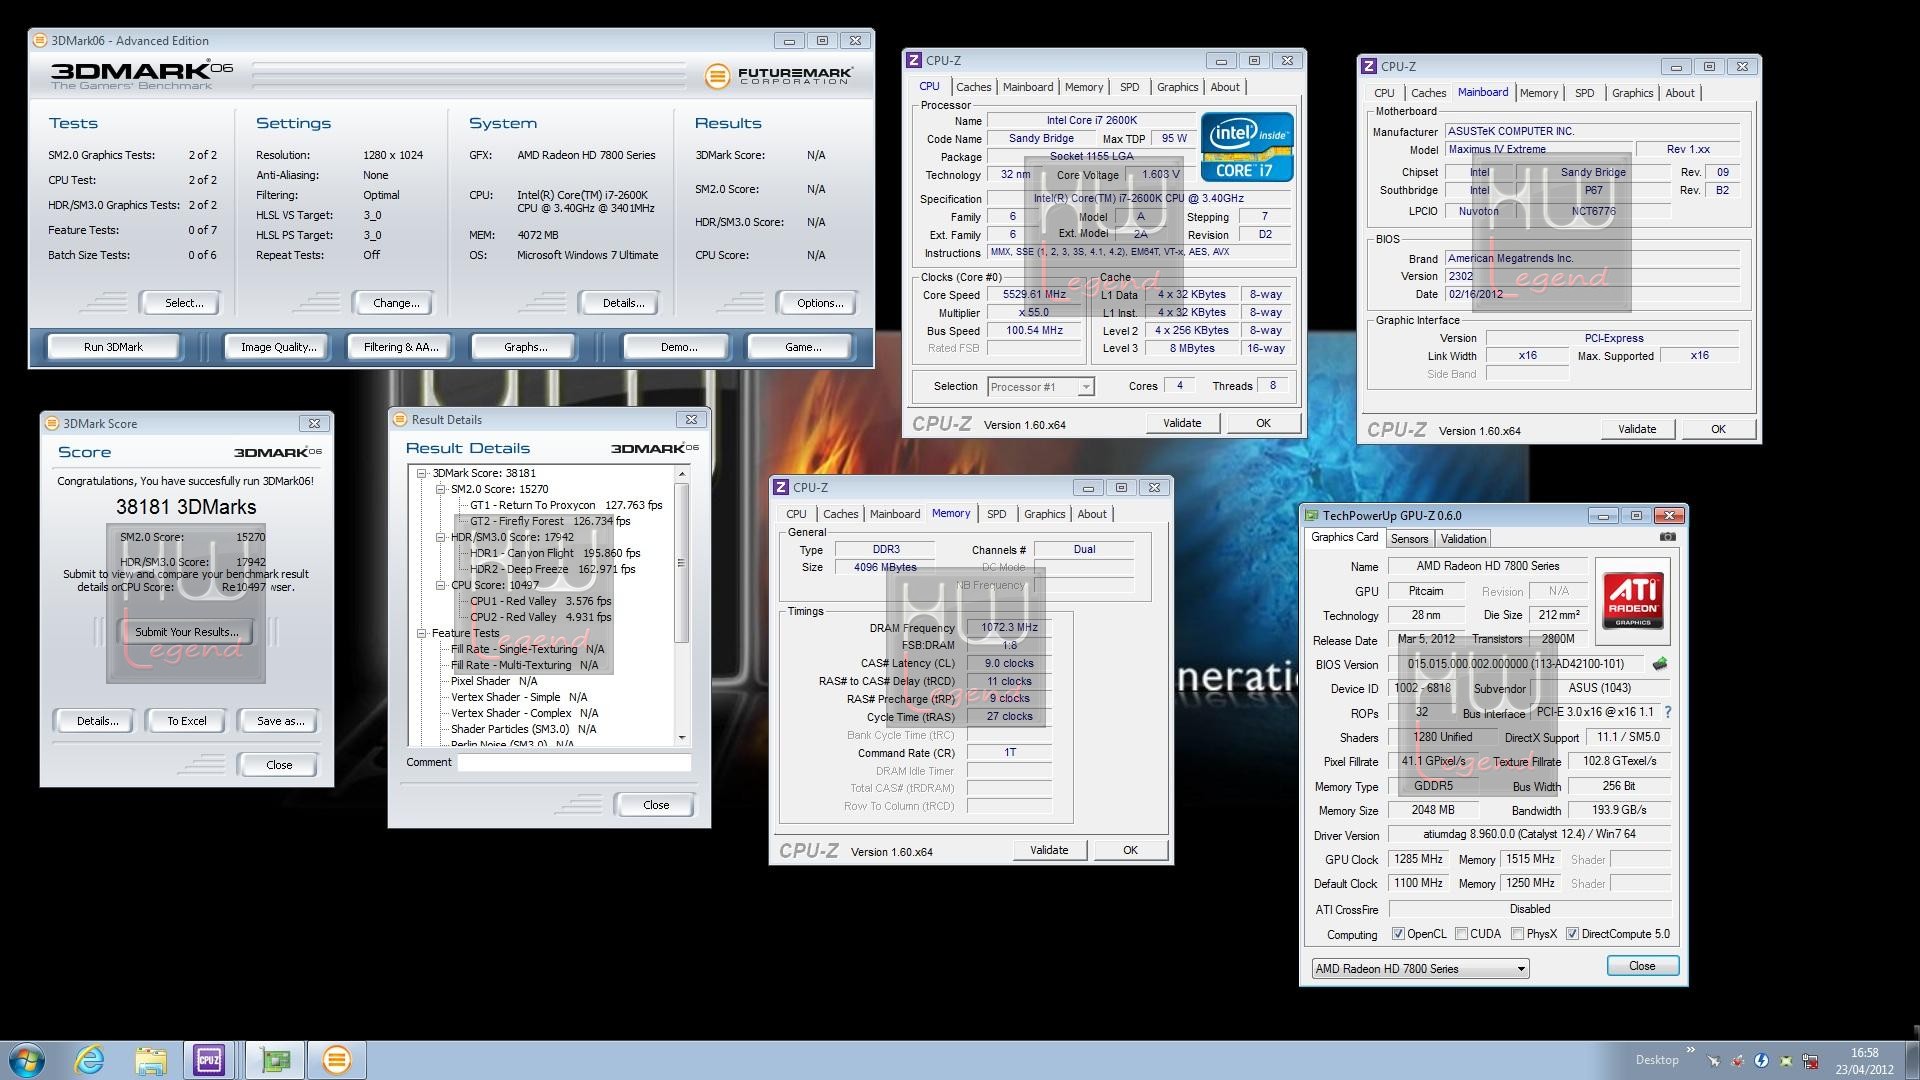Click the Run 3DMark button
This screenshot has width=1920, height=1080.
click(x=113, y=347)
